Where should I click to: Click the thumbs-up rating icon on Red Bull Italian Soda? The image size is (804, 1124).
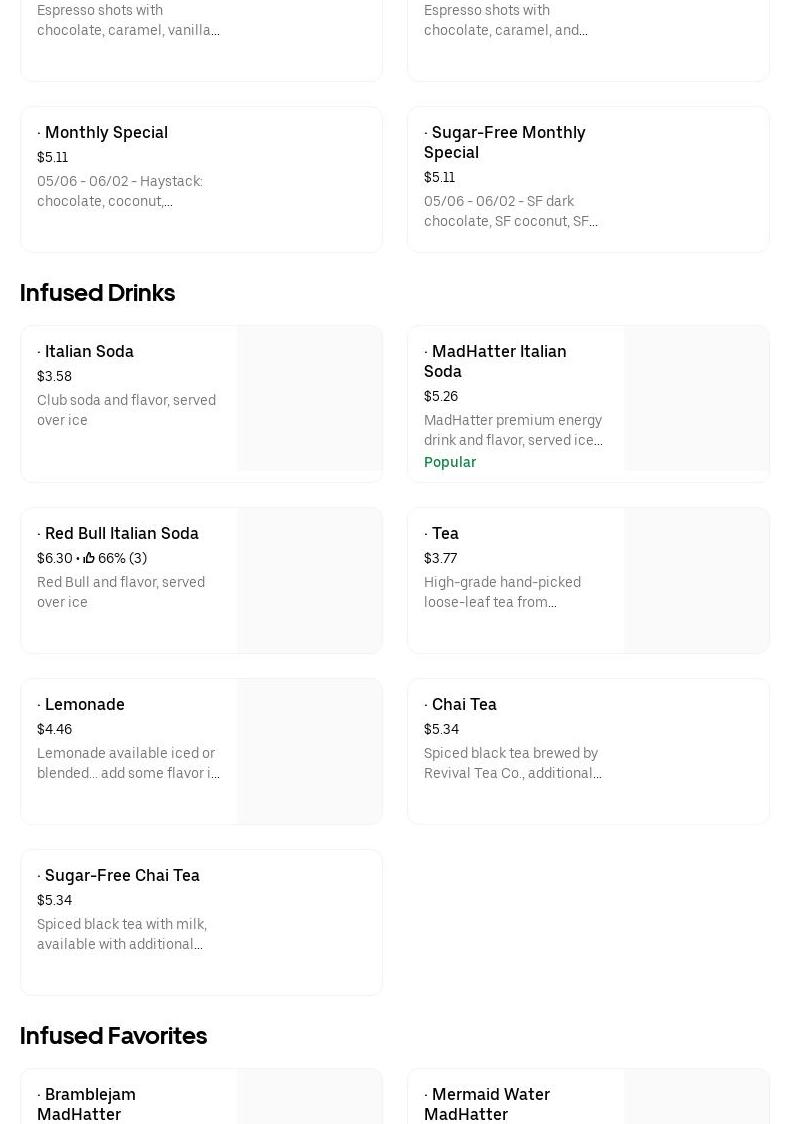[x=89, y=558]
